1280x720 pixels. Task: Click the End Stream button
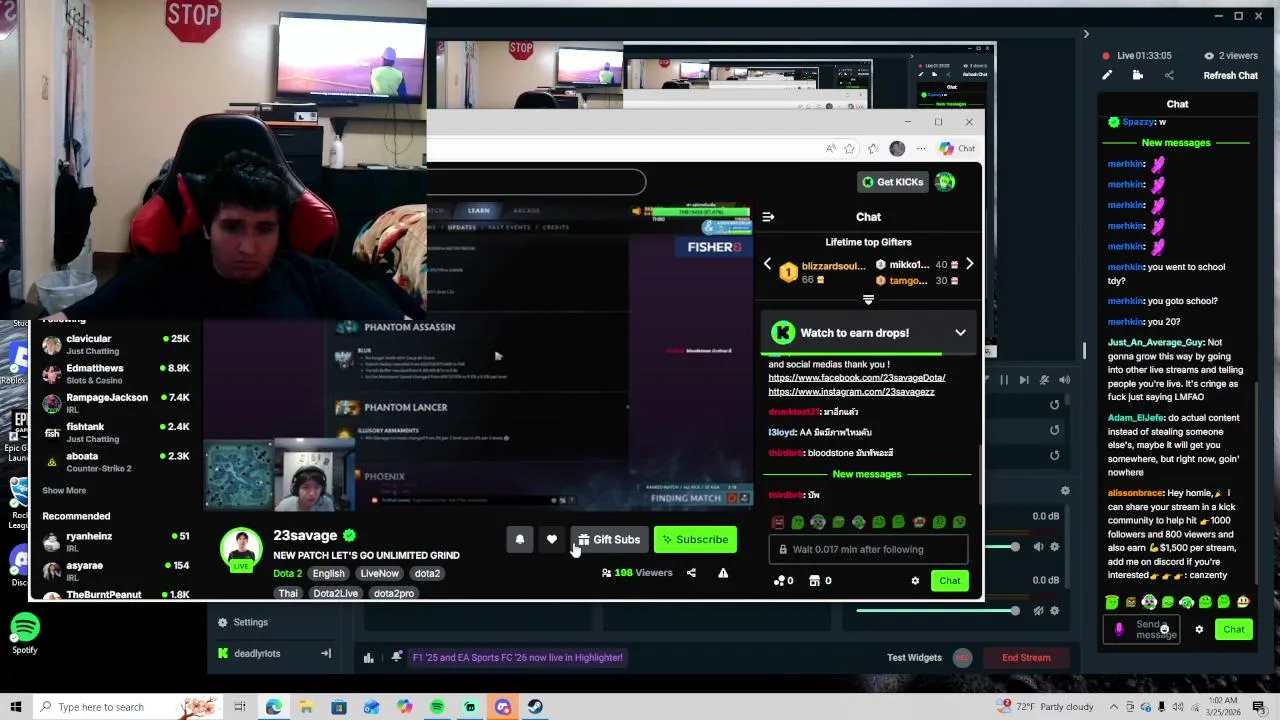[x=1026, y=658]
